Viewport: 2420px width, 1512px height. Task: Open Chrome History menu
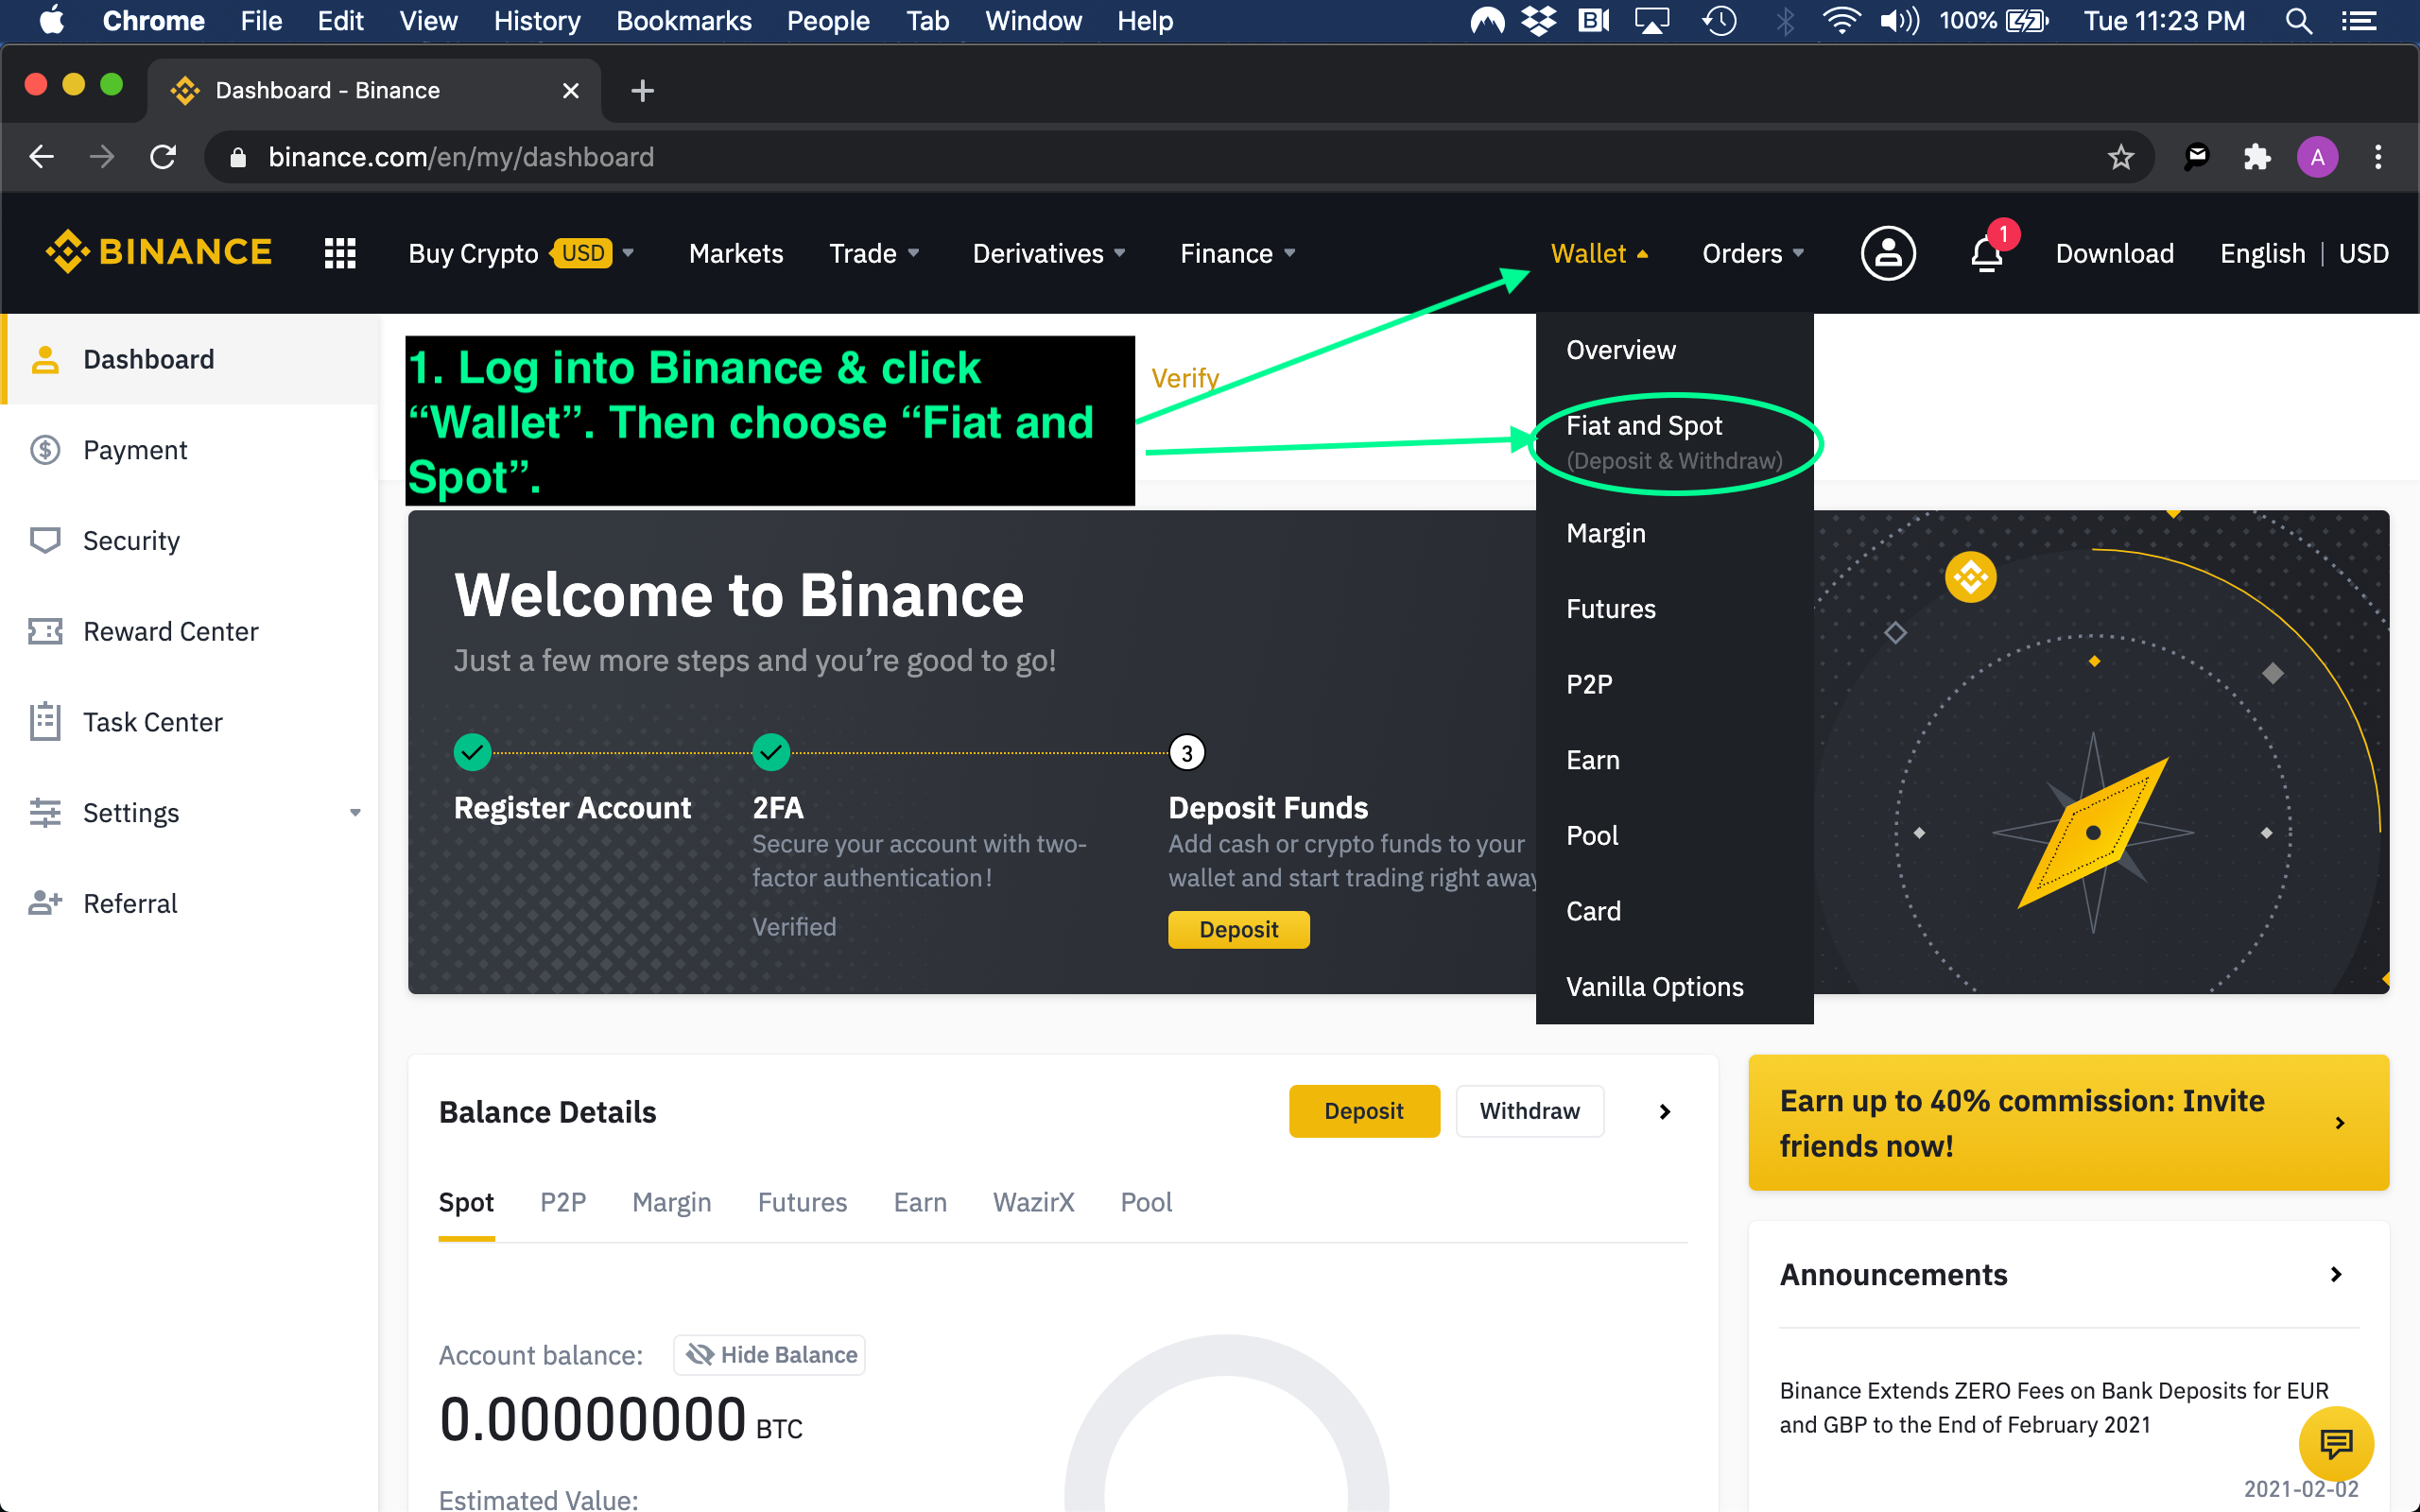tap(537, 21)
